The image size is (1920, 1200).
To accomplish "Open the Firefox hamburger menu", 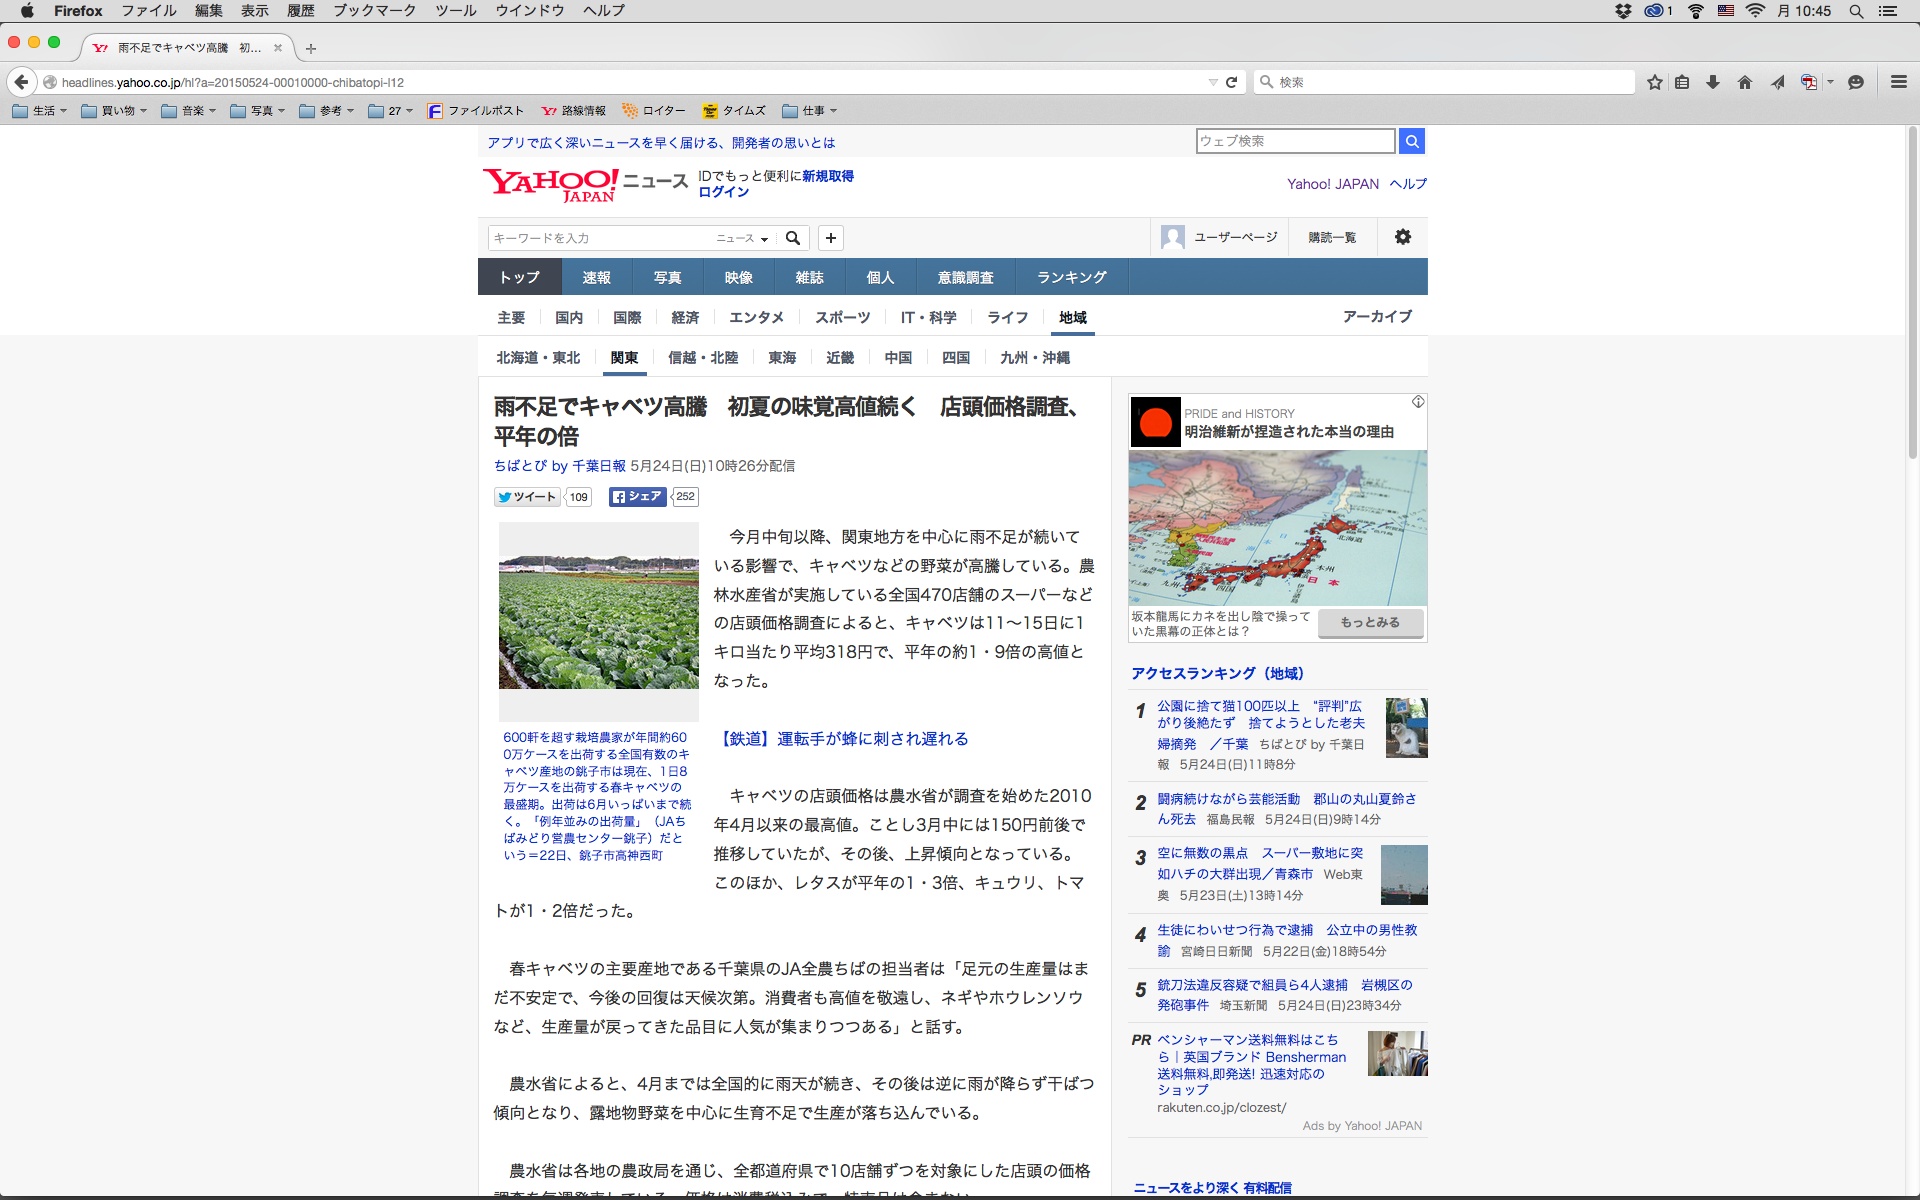I will [x=1898, y=82].
